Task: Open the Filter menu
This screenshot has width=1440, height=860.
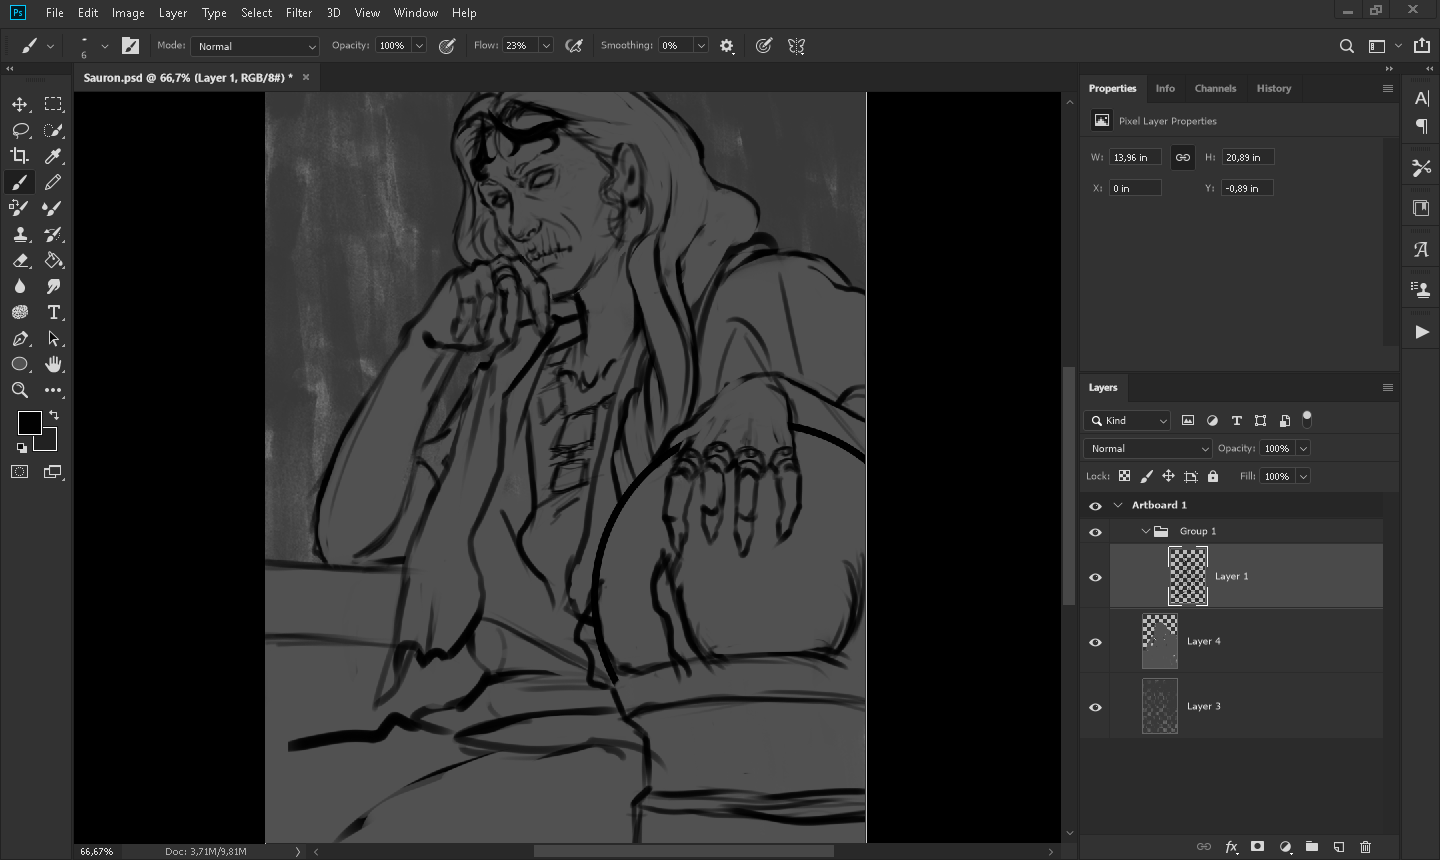Action: (299, 13)
